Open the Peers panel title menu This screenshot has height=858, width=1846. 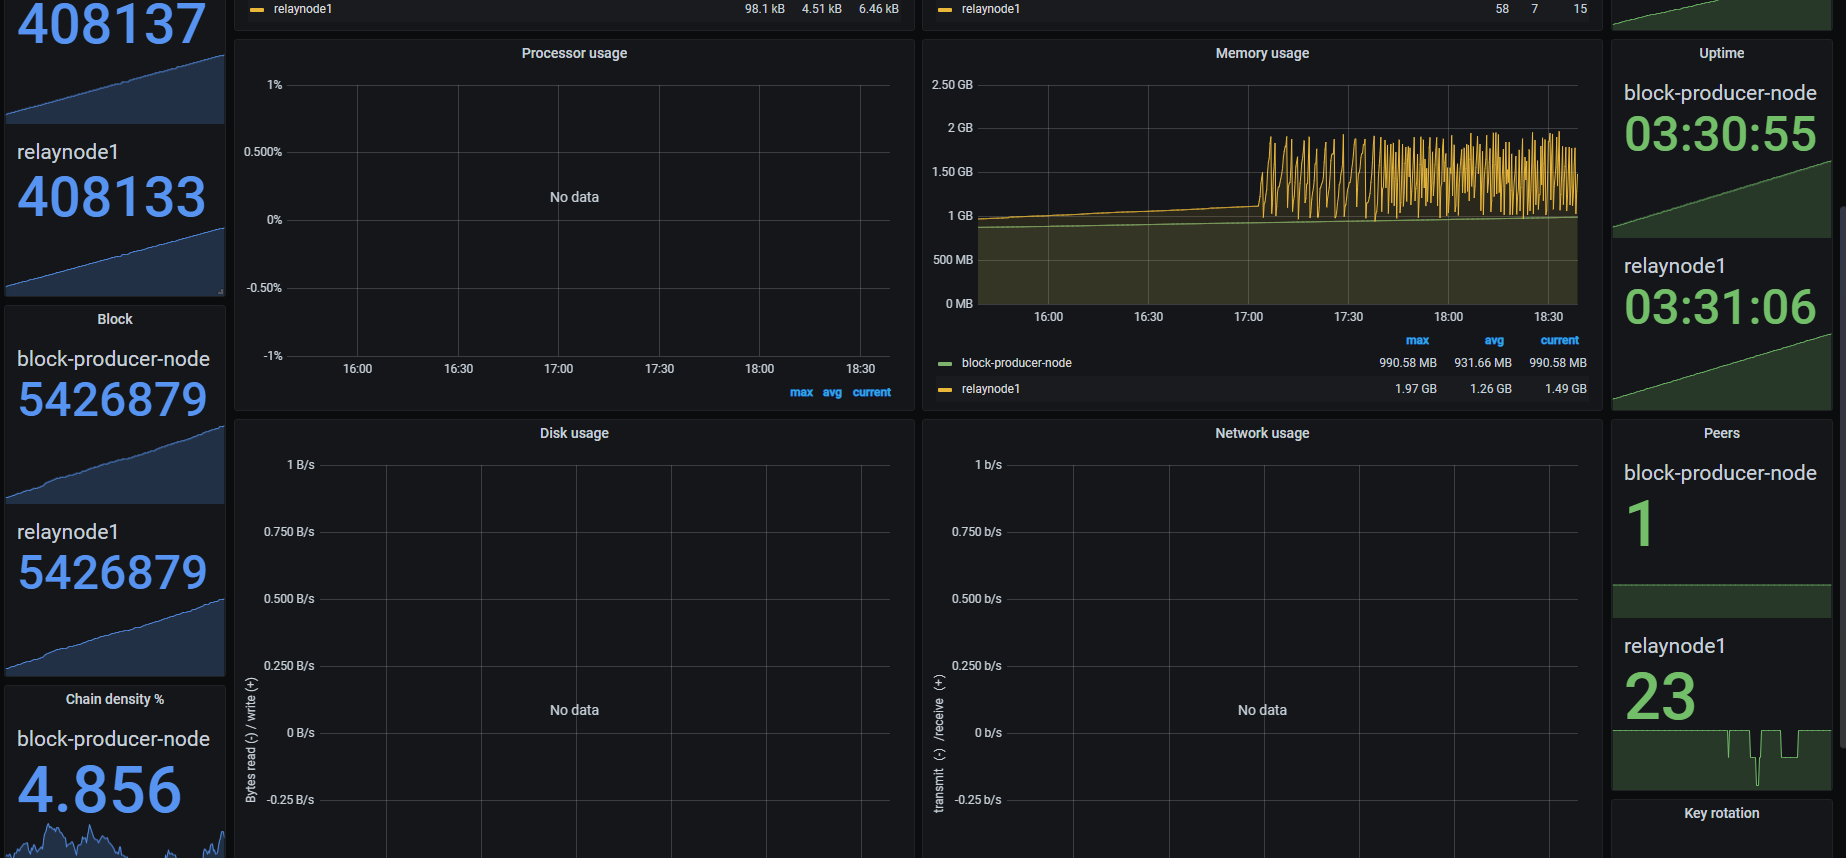pyautogui.click(x=1721, y=433)
